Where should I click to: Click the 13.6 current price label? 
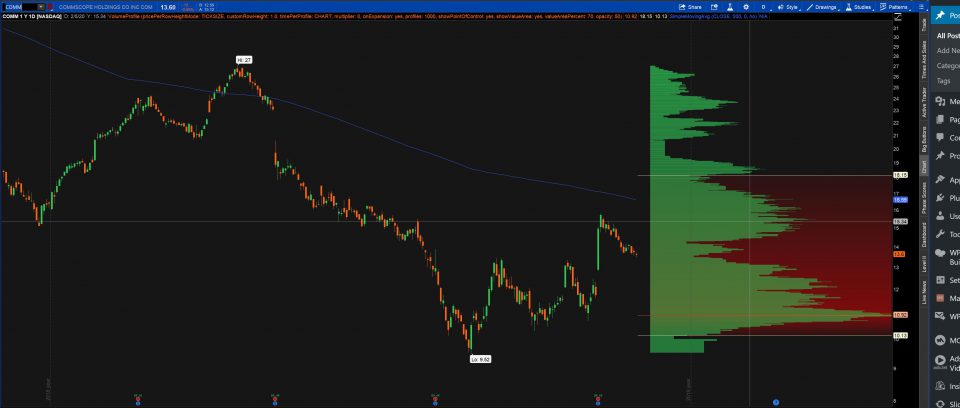tap(899, 254)
